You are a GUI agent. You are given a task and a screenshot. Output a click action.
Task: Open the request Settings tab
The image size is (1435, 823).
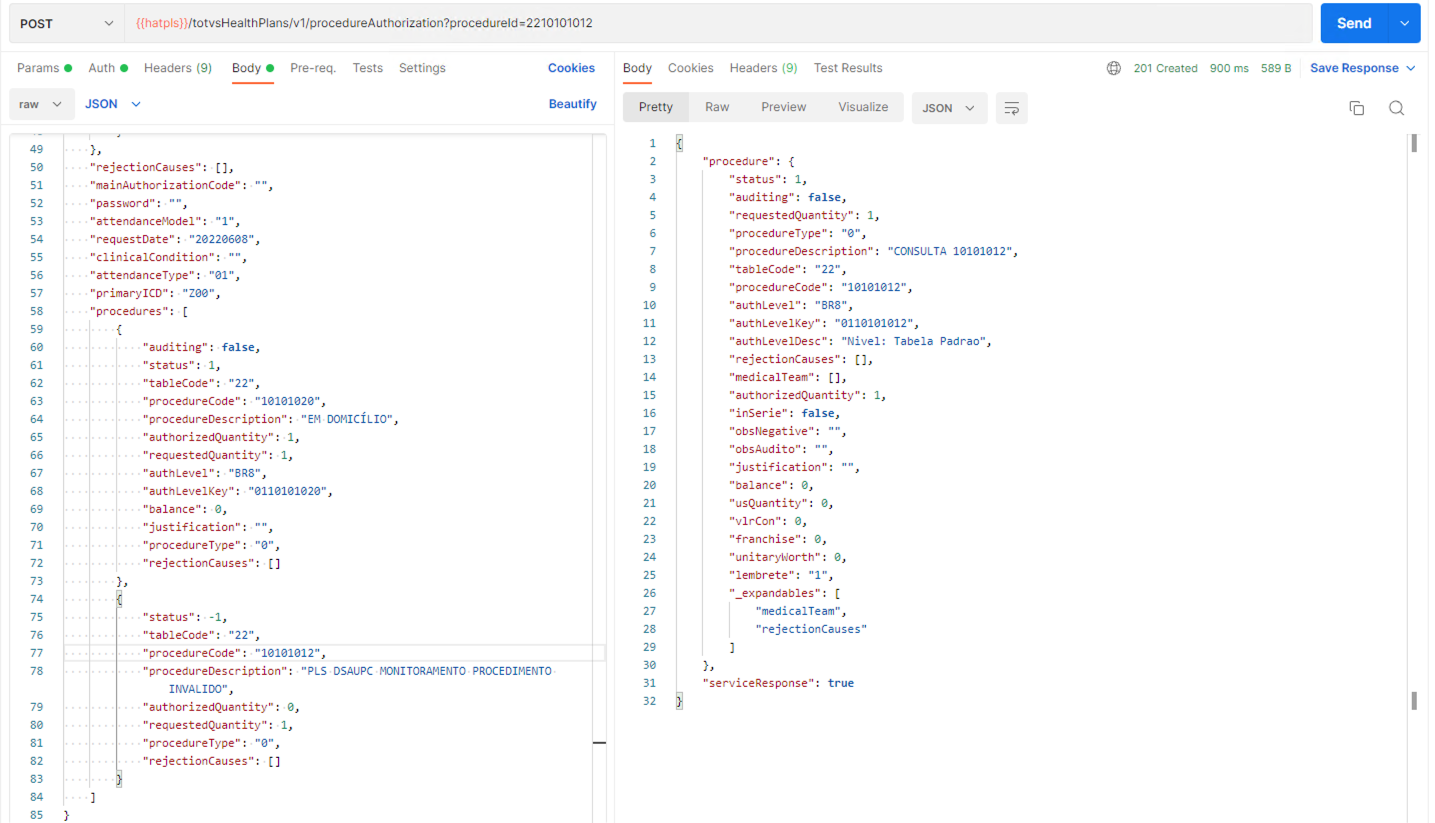422,68
